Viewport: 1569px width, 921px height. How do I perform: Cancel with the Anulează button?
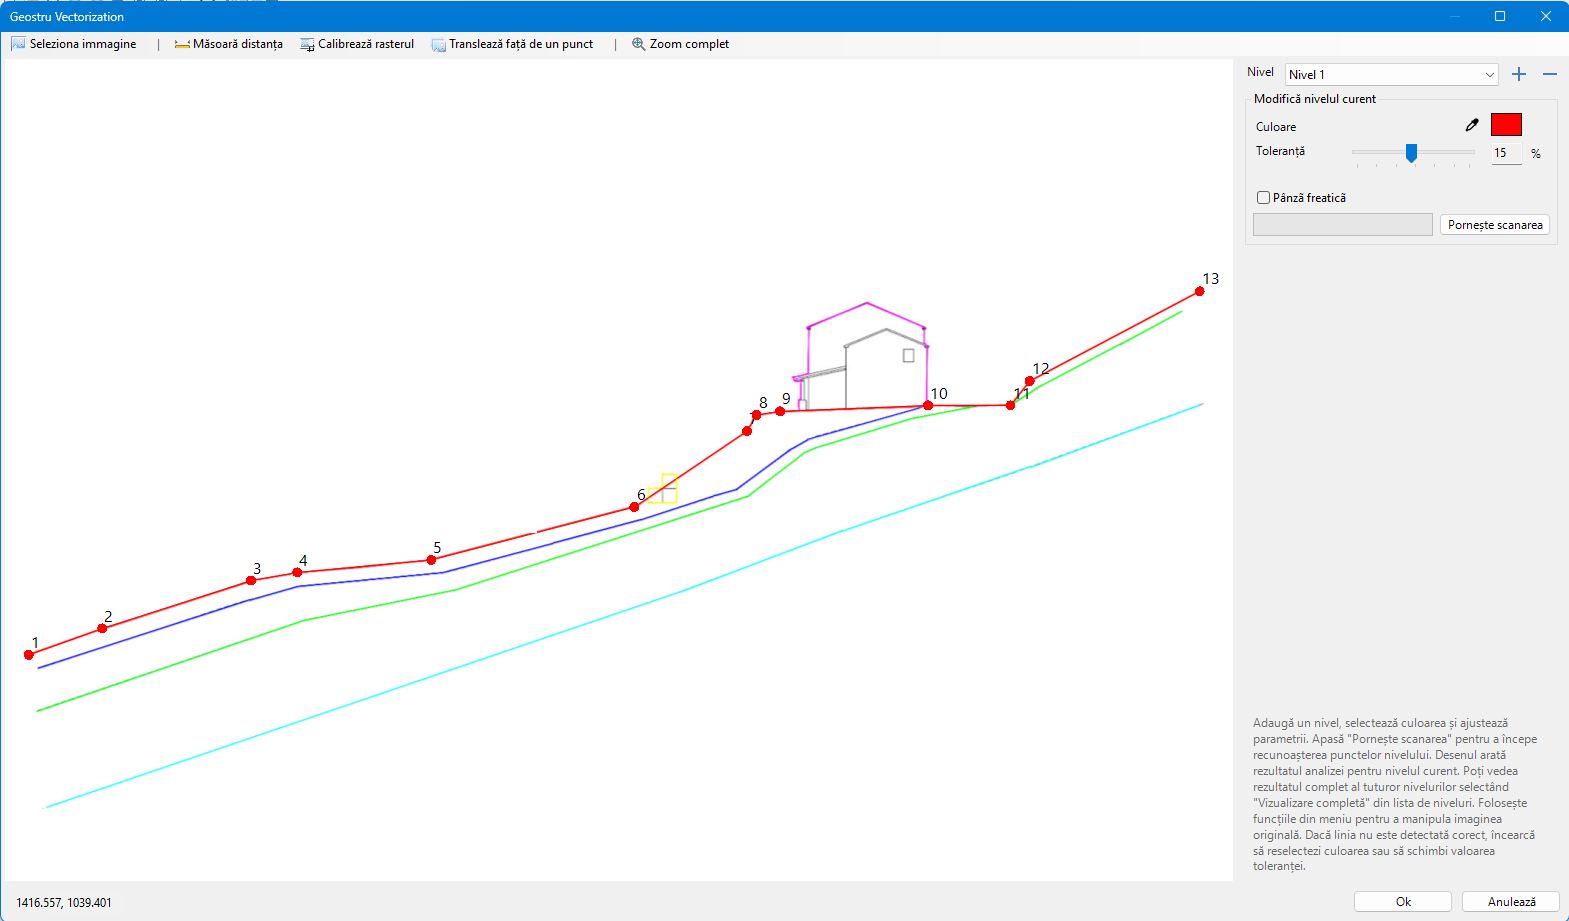[x=1511, y=901]
